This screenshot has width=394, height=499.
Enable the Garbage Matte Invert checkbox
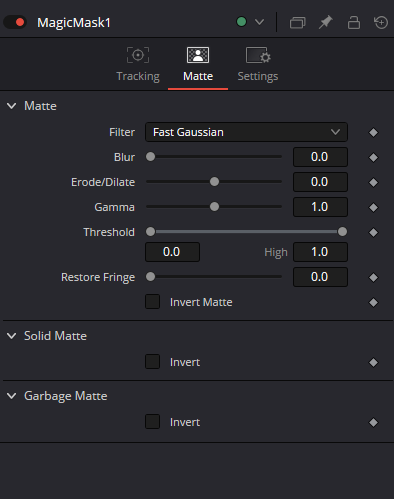pyautogui.click(x=152, y=422)
